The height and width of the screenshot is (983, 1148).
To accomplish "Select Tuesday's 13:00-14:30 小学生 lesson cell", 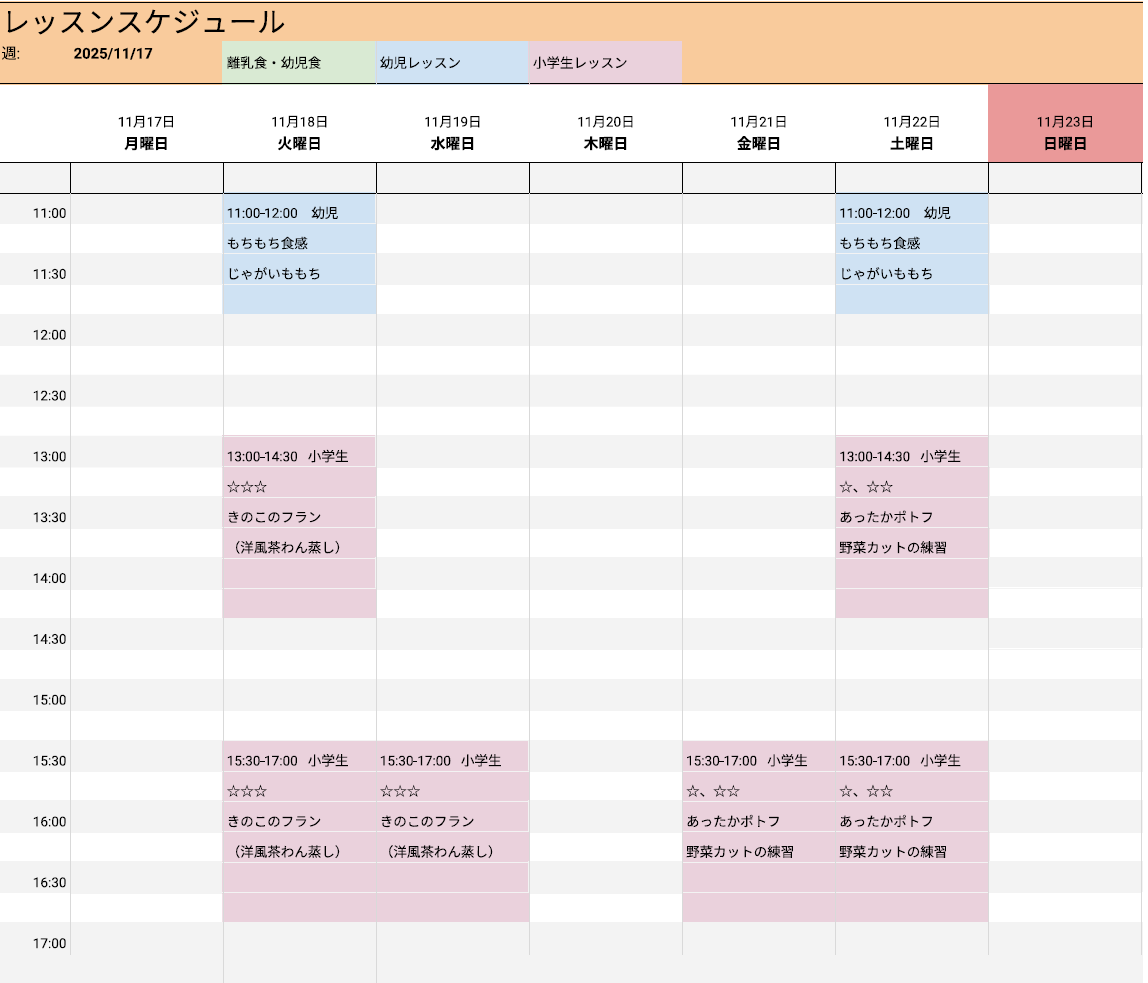I will pos(299,456).
